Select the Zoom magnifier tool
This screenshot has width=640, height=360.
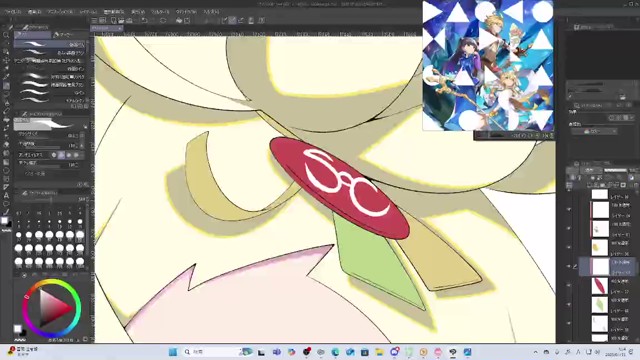click(6, 35)
